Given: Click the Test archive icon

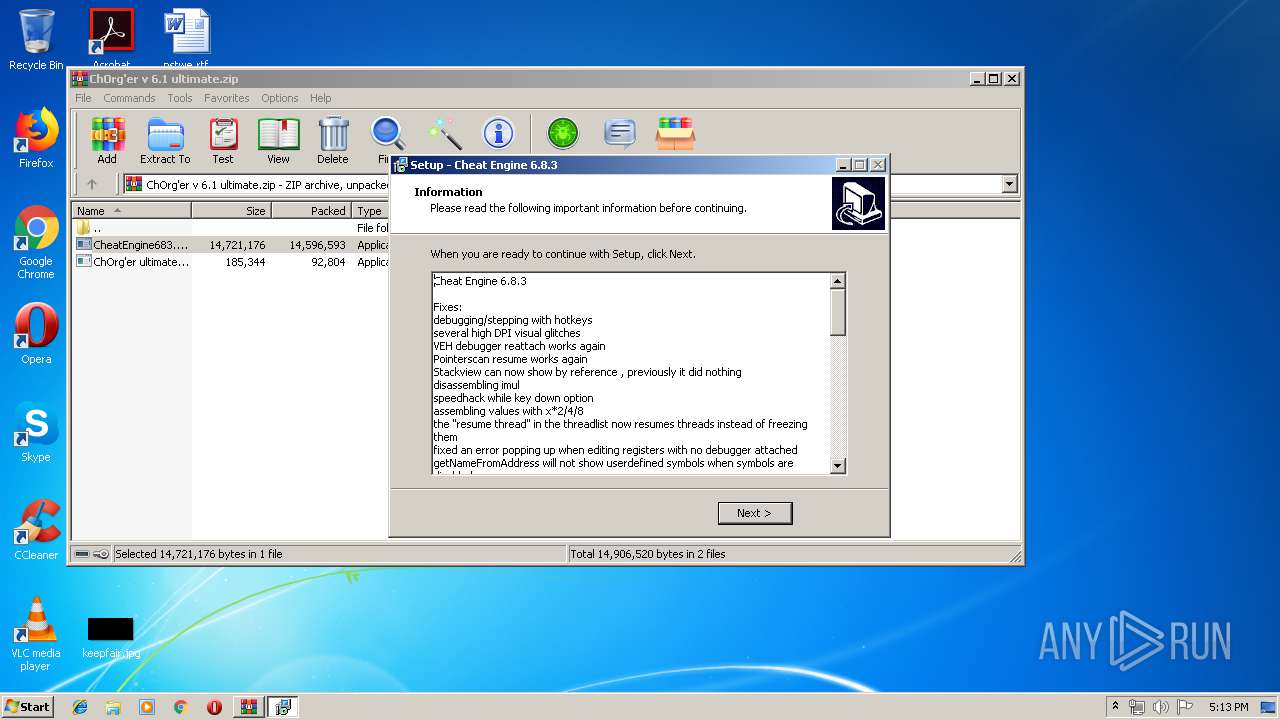Looking at the screenshot, I should [x=223, y=141].
